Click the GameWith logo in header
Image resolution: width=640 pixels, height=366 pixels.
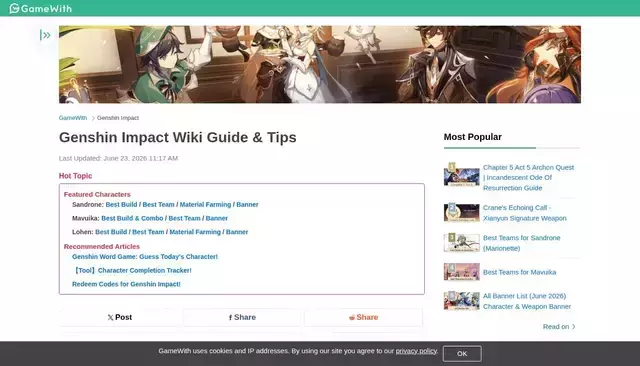click(x=40, y=8)
